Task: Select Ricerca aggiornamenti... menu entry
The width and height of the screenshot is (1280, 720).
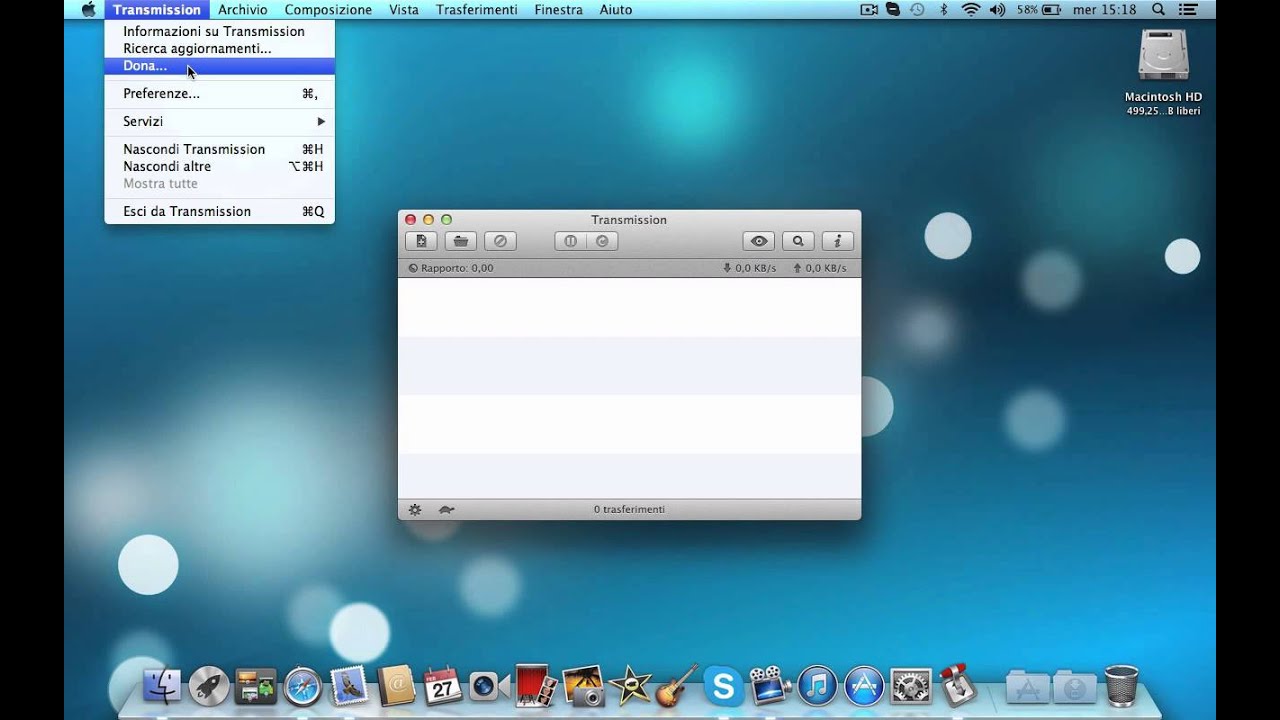Action: (x=220, y=48)
